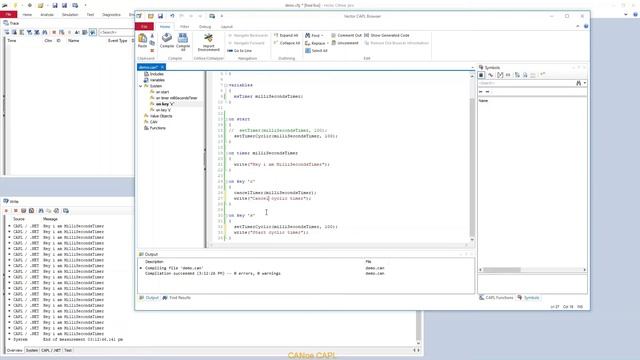Image resolution: width=640 pixels, height=360 pixels.
Task: Click the Trace window search field
Action: (x=116, y=32)
